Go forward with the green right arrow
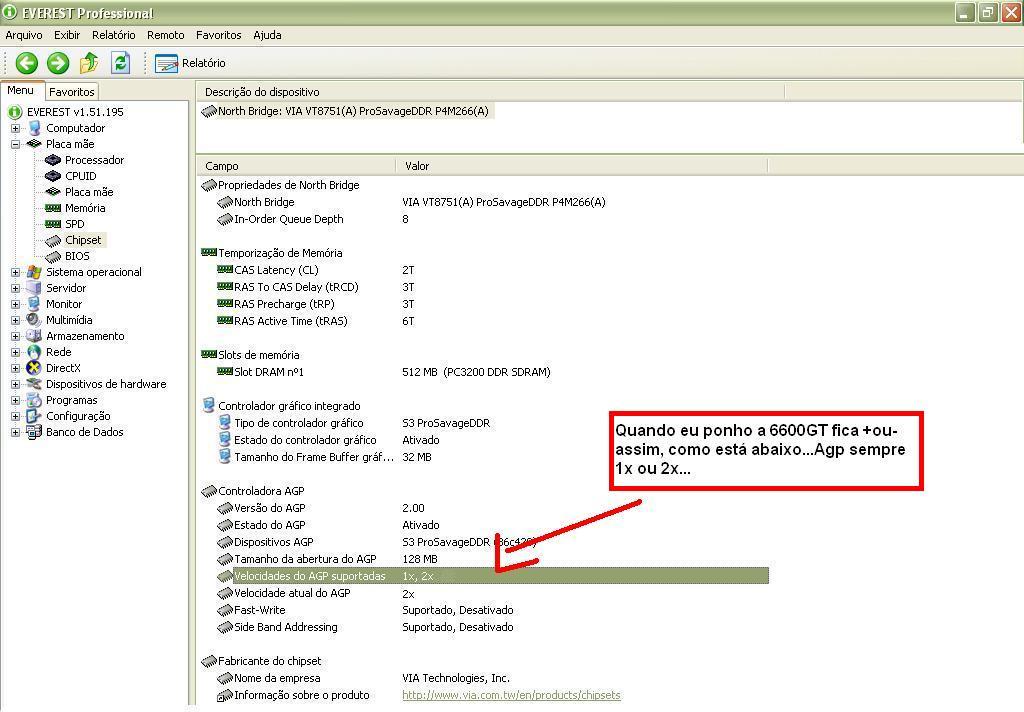This screenshot has height=712, width=1024. (58, 63)
